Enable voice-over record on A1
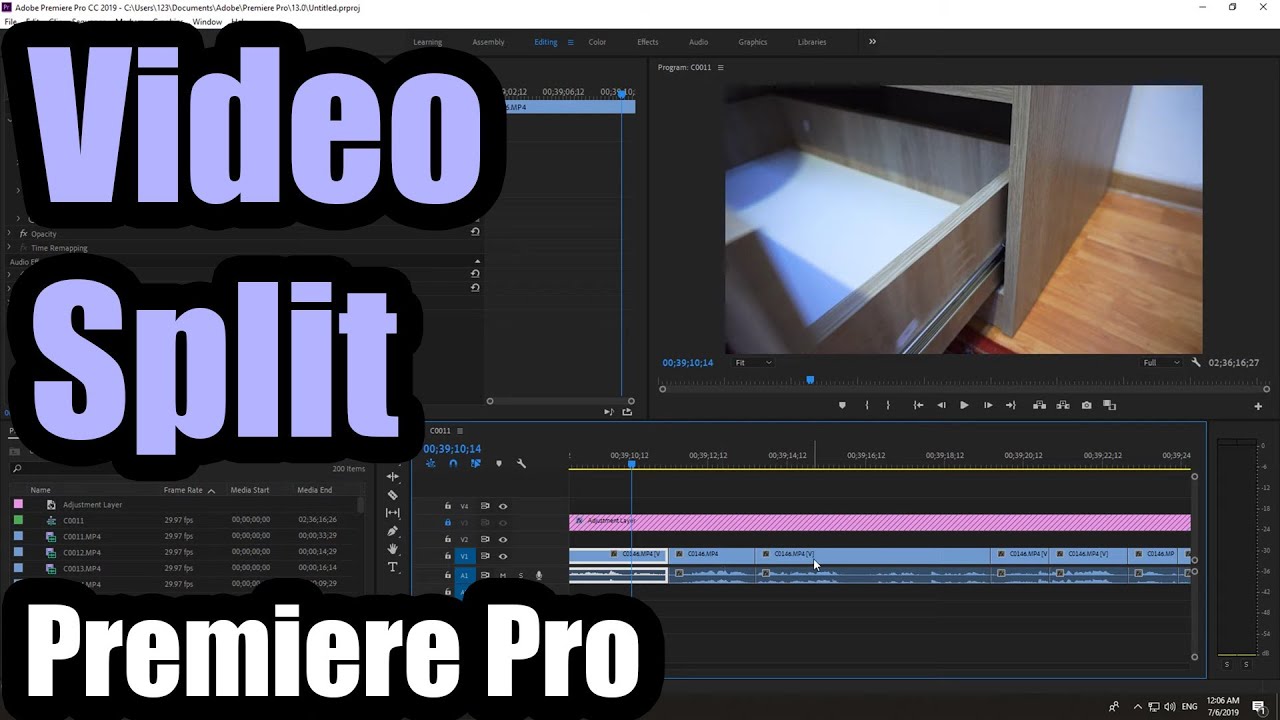Viewport: 1280px width, 720px height. (x=539, y=575)
